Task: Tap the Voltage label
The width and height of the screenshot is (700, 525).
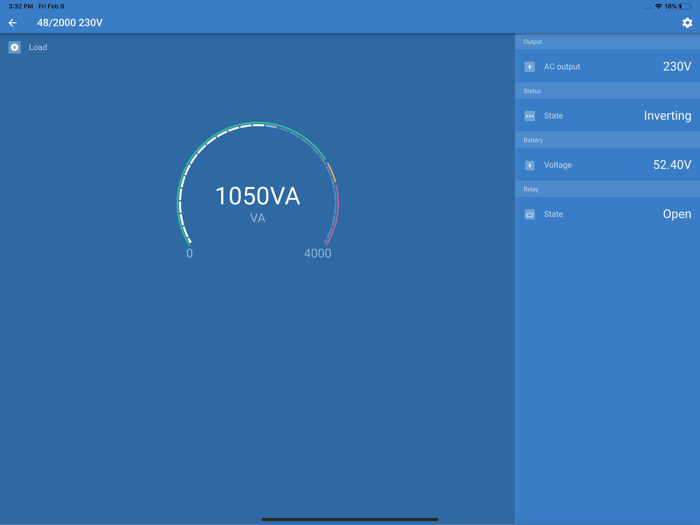Action: (x=558, y=165)
